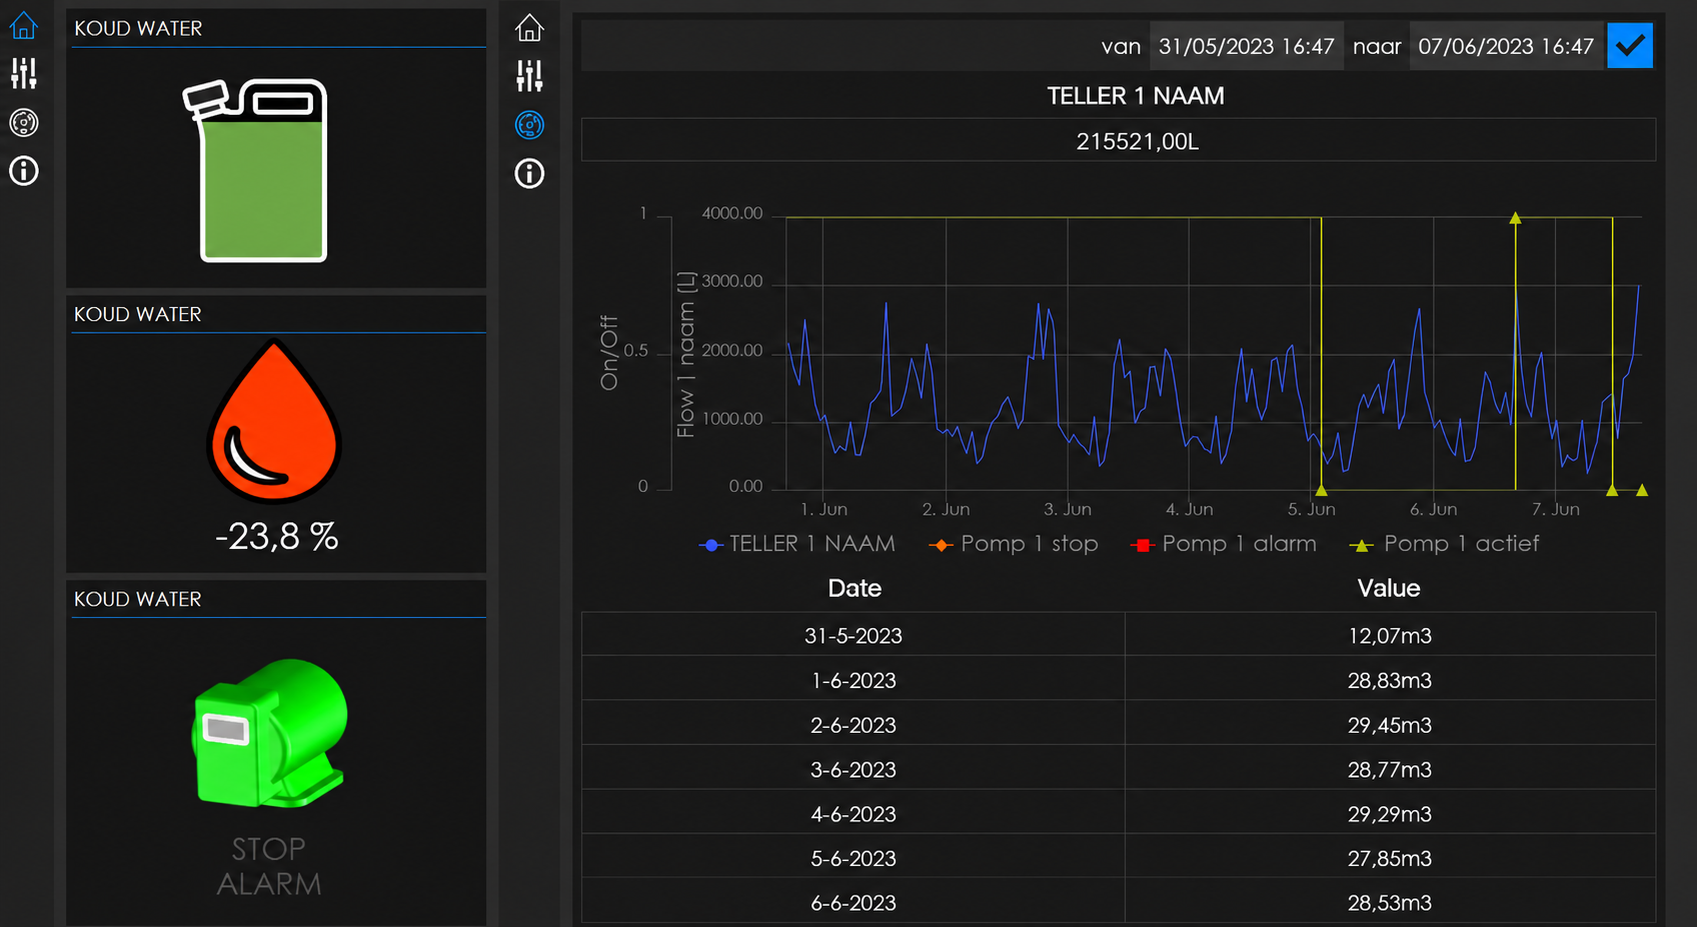Click the 4000.00 y-axis label
The image size is (1697, 927).
[x=732, y=213]
